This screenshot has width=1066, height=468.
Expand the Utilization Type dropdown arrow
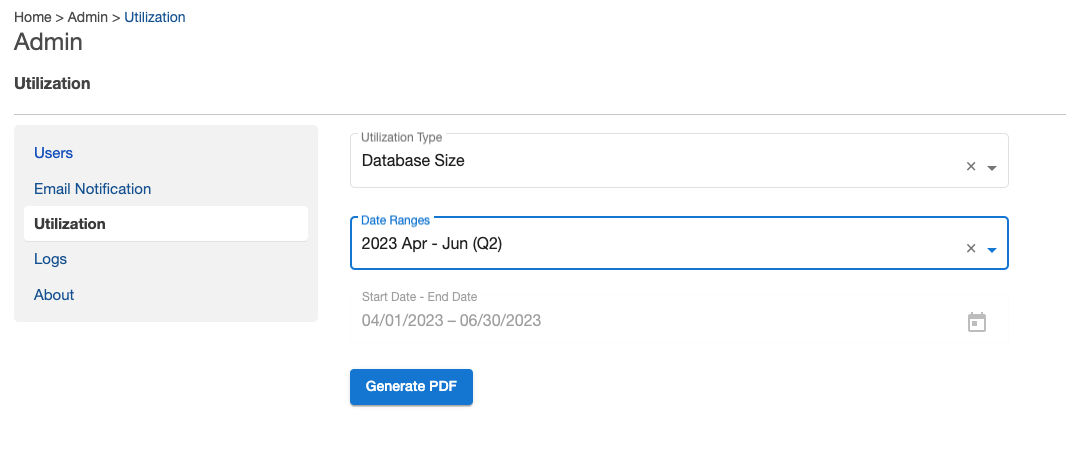click(992, 168)
